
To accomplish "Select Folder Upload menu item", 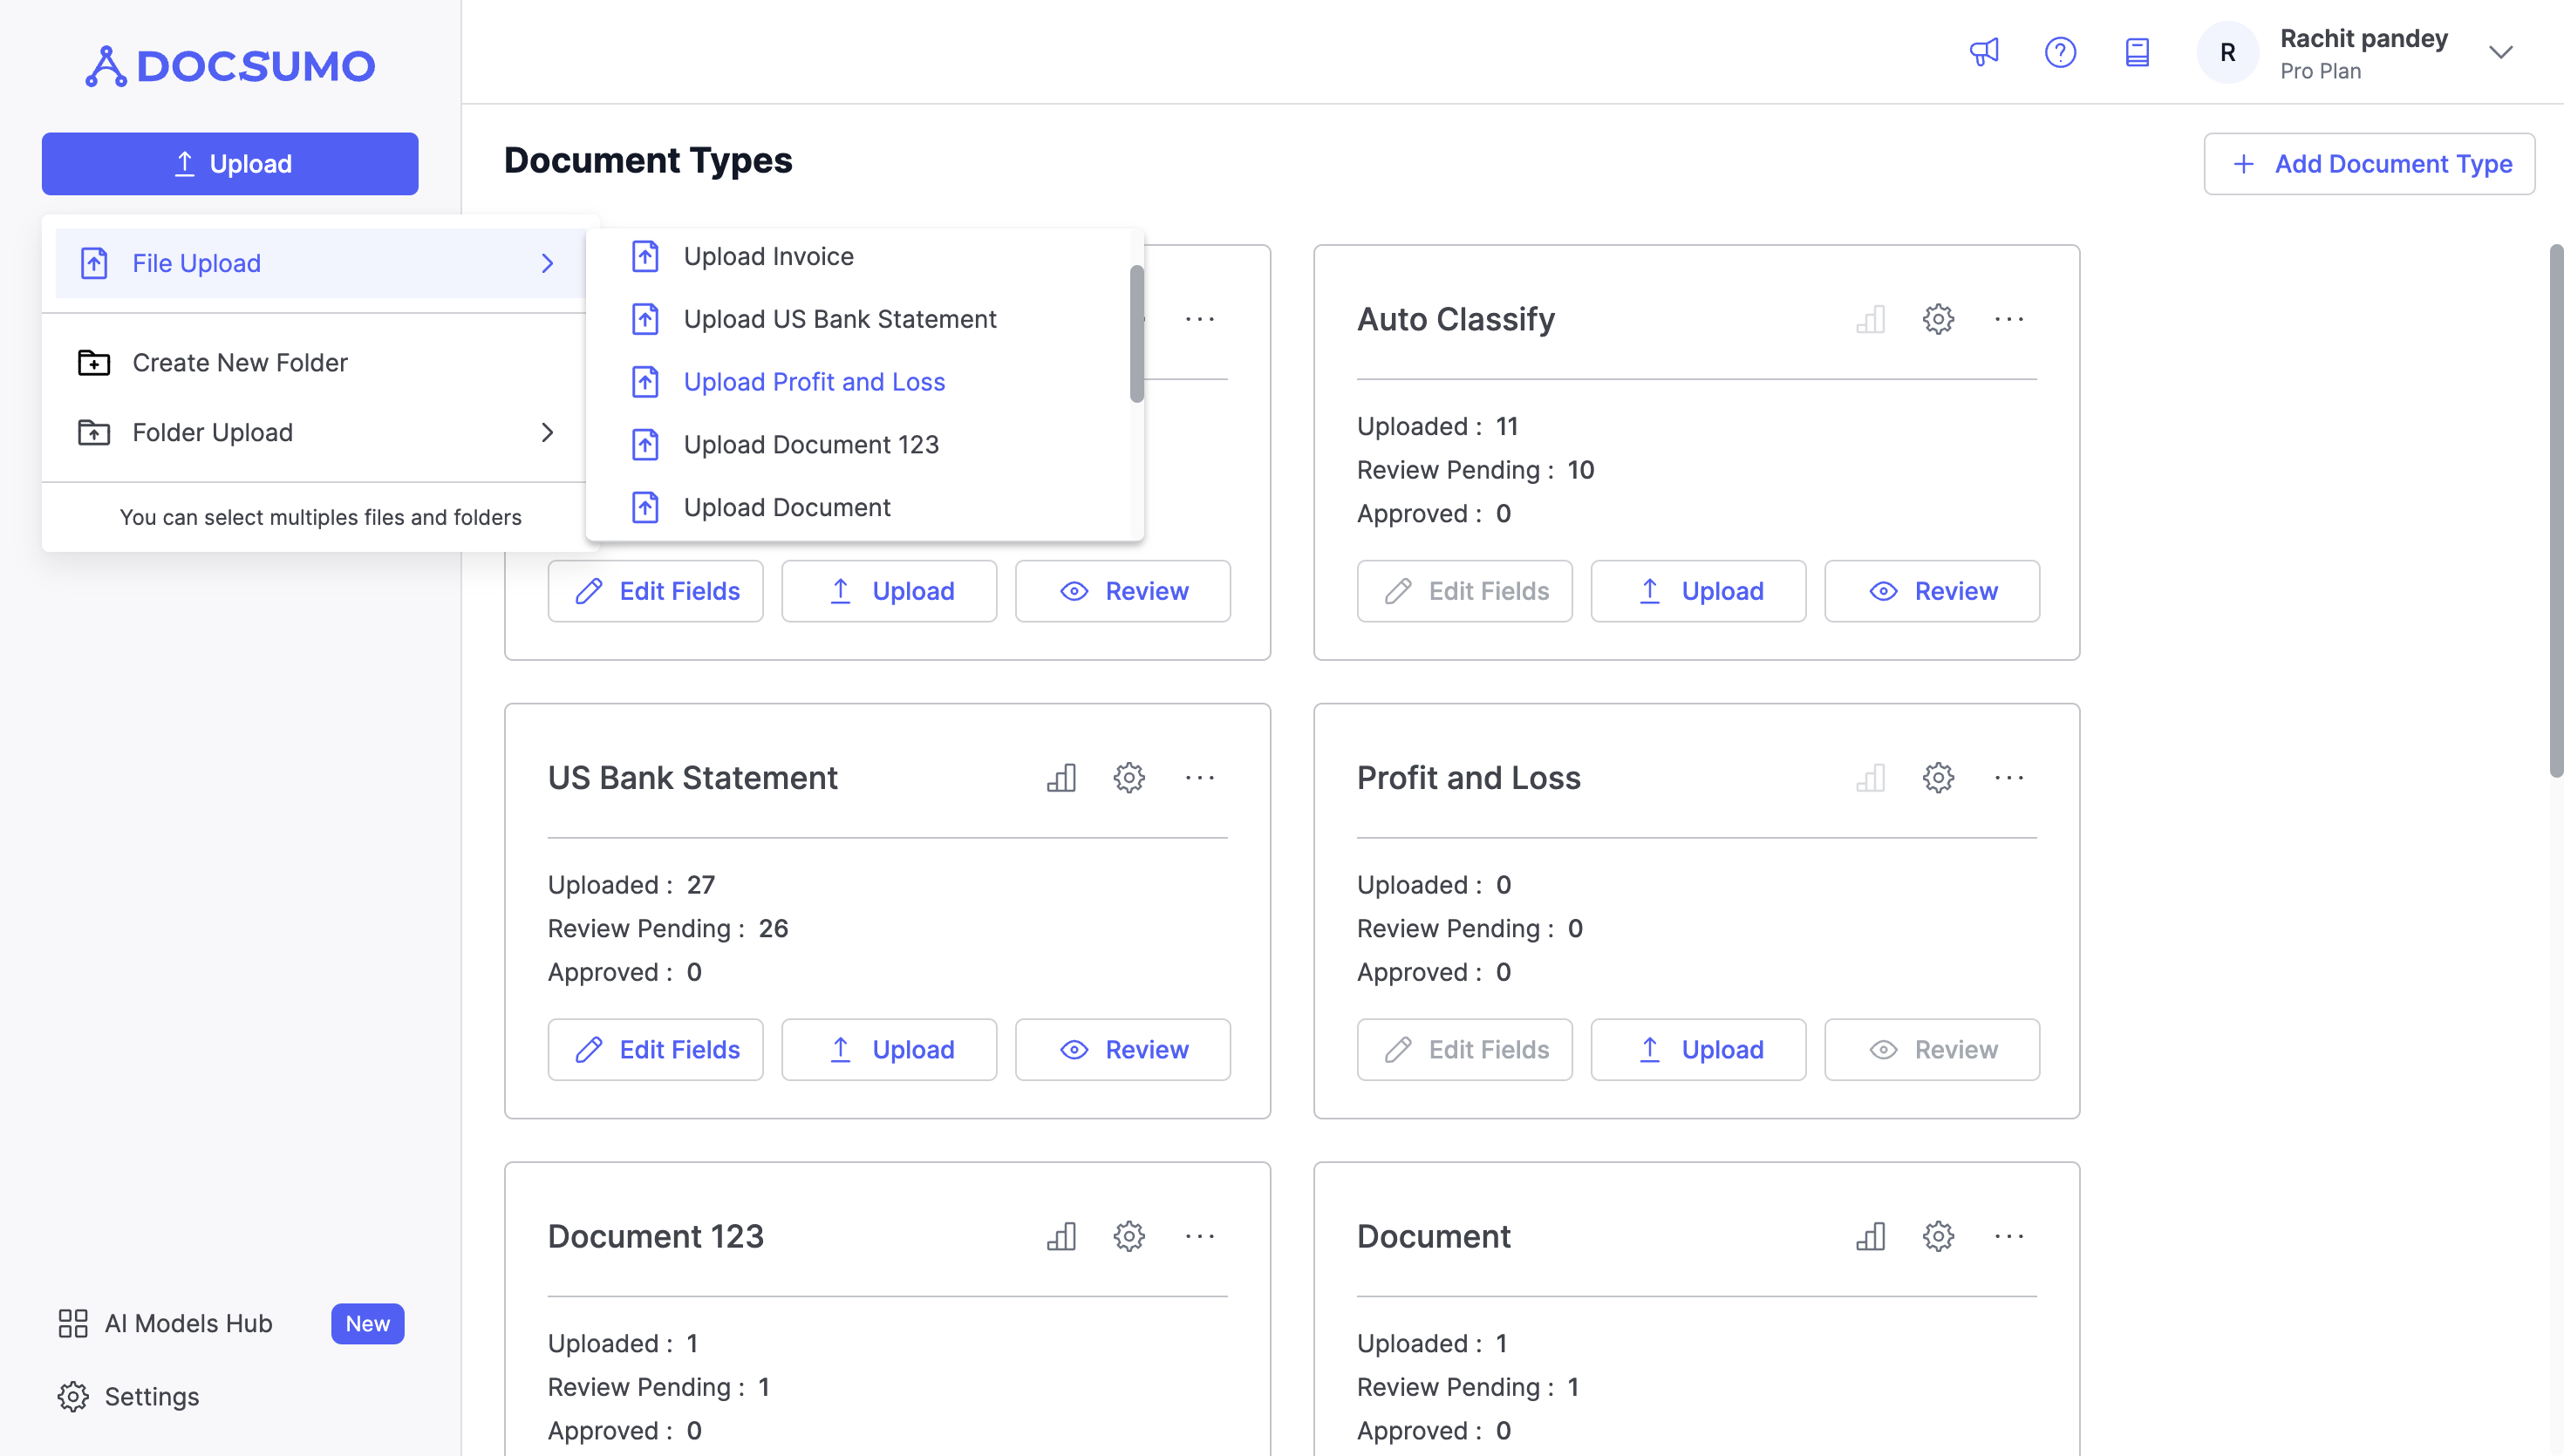I will click(x=320, y=432).
